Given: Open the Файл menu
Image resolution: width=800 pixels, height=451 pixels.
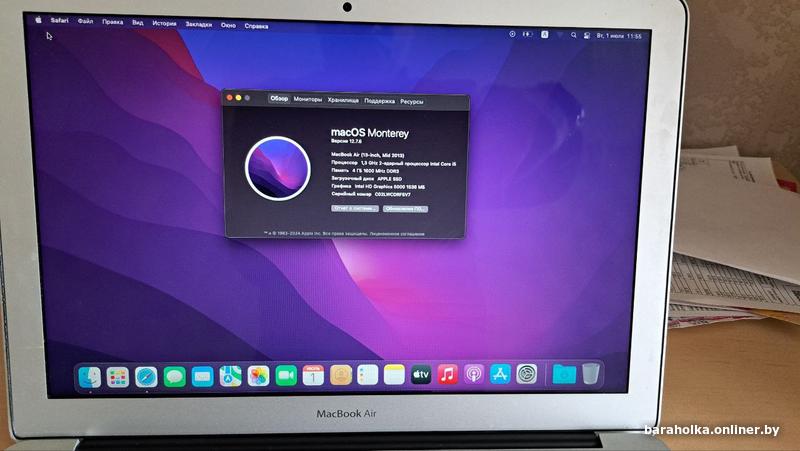Looking at the screenshot, I should coord(85,21).
